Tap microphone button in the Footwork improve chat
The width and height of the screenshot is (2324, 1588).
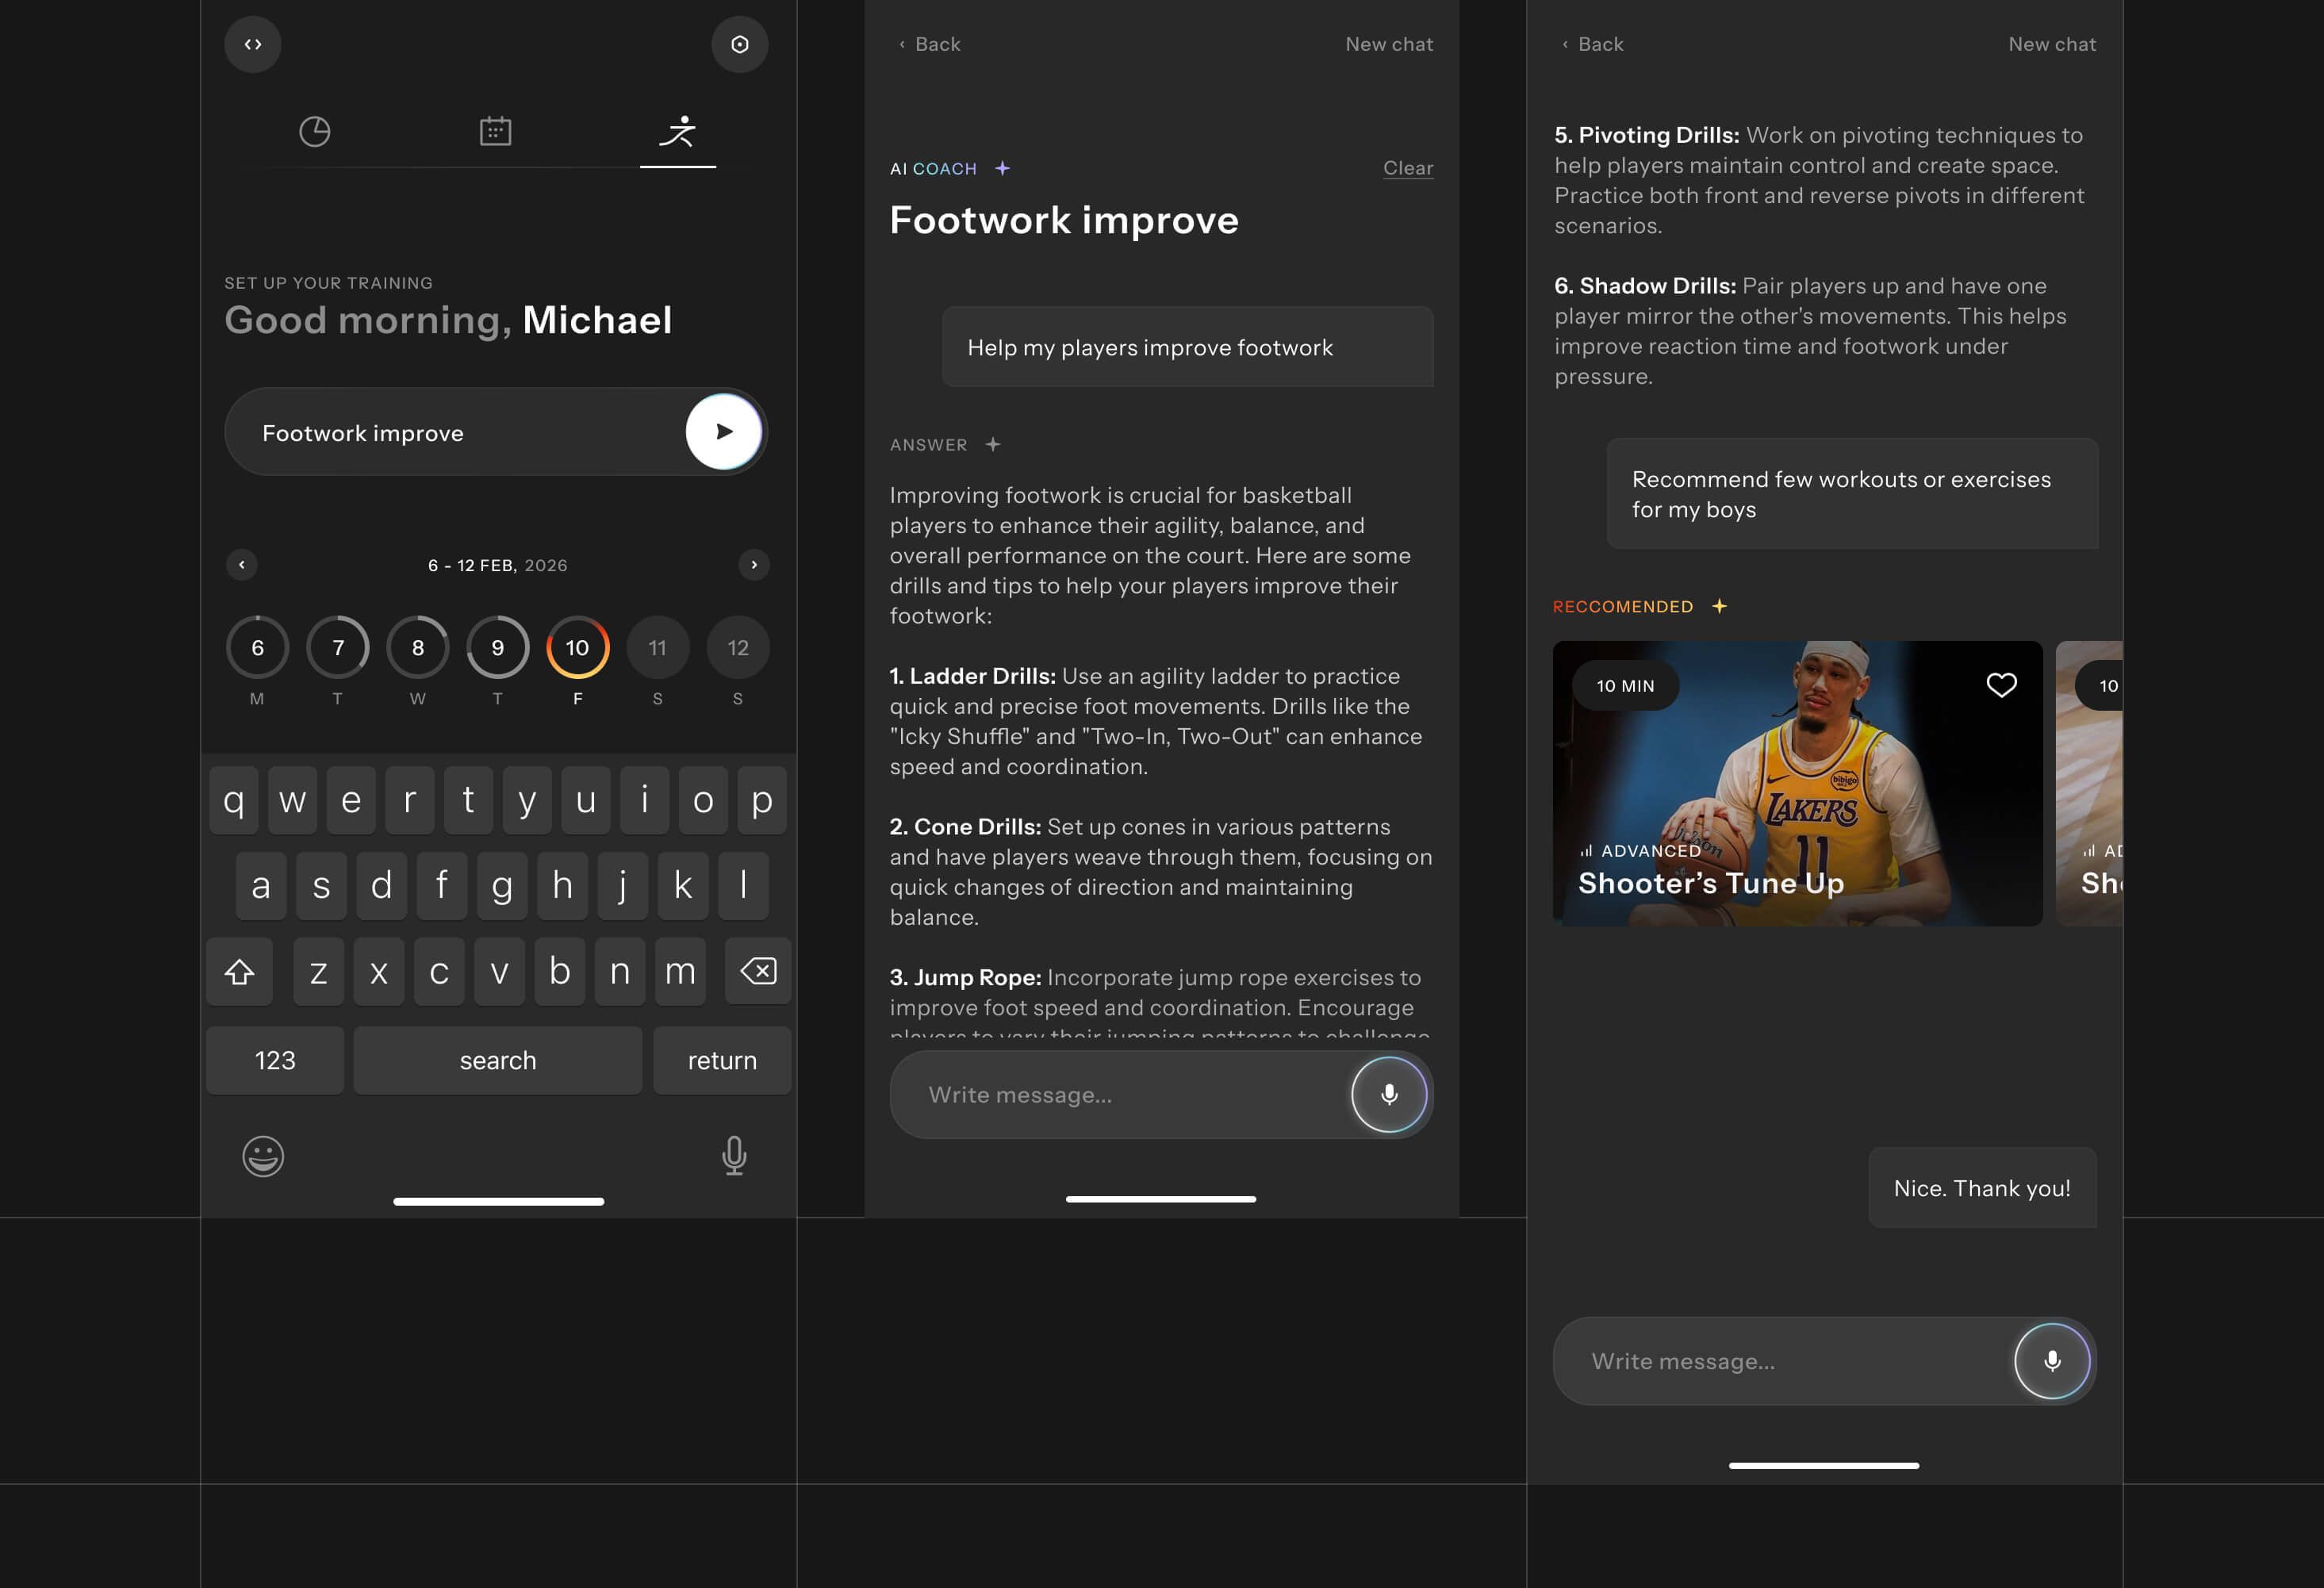[1389, 1094]
